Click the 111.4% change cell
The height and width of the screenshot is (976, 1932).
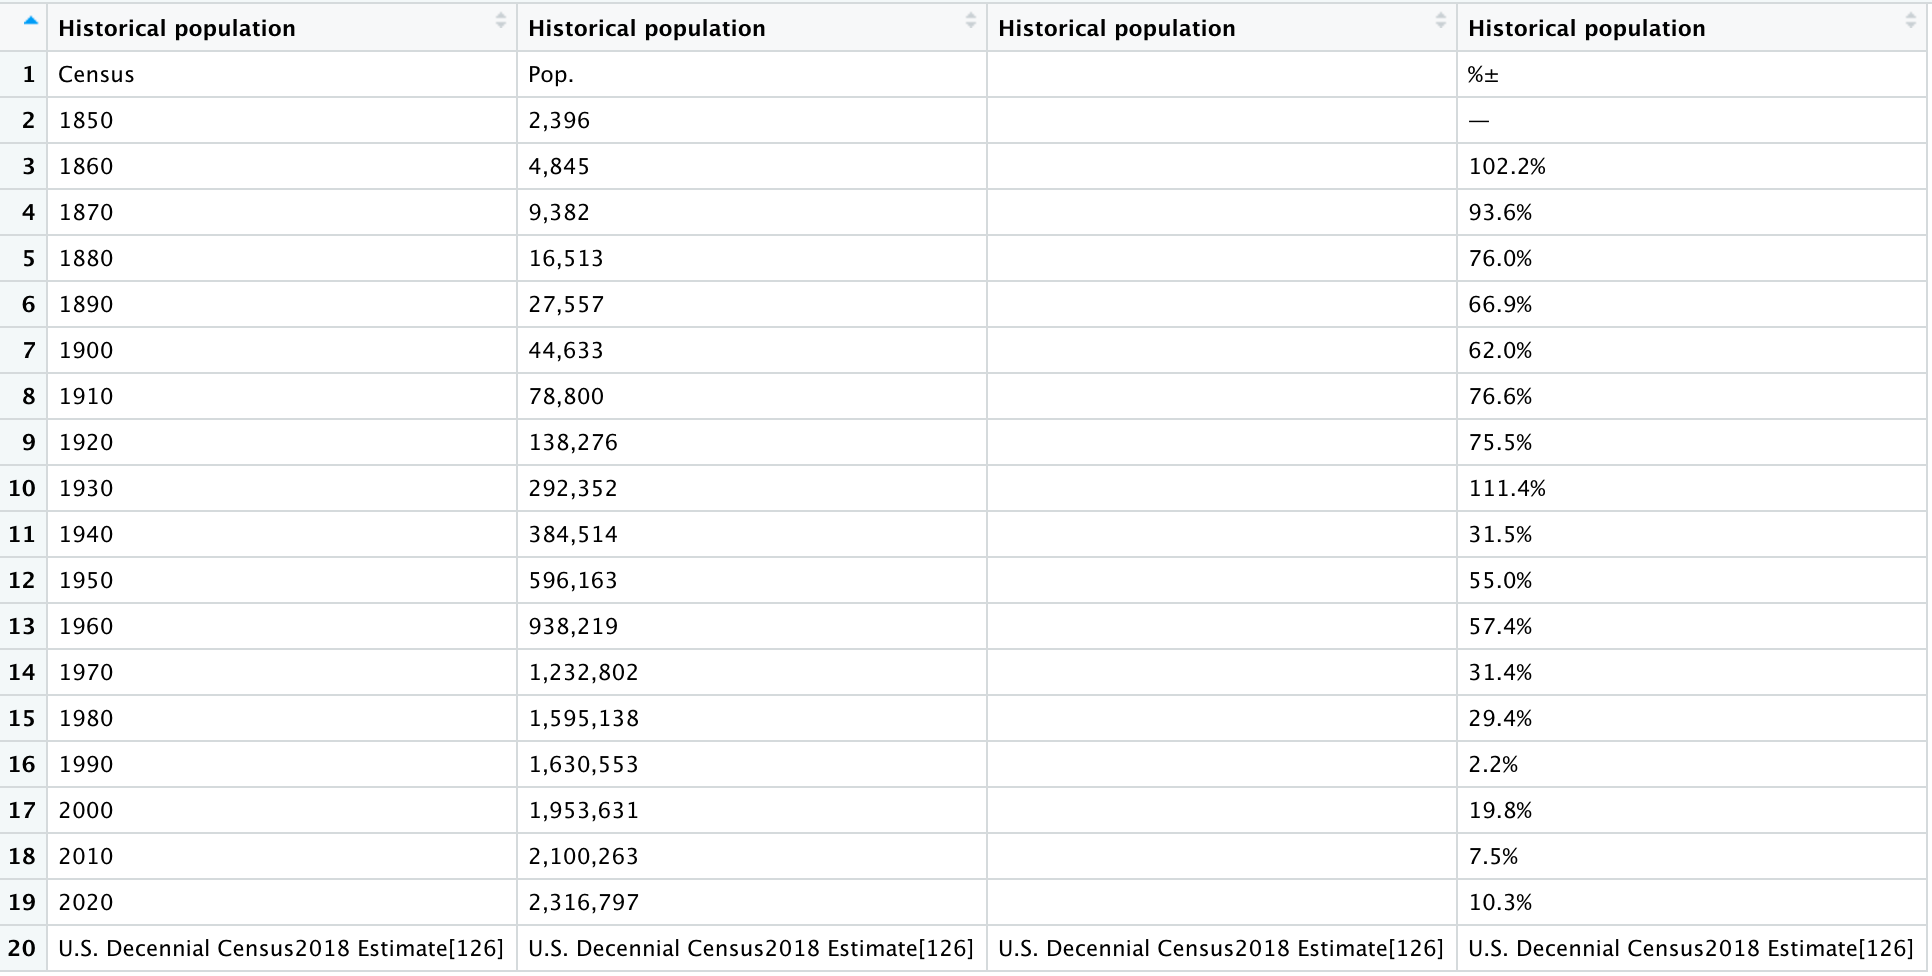pos(1507,489)
